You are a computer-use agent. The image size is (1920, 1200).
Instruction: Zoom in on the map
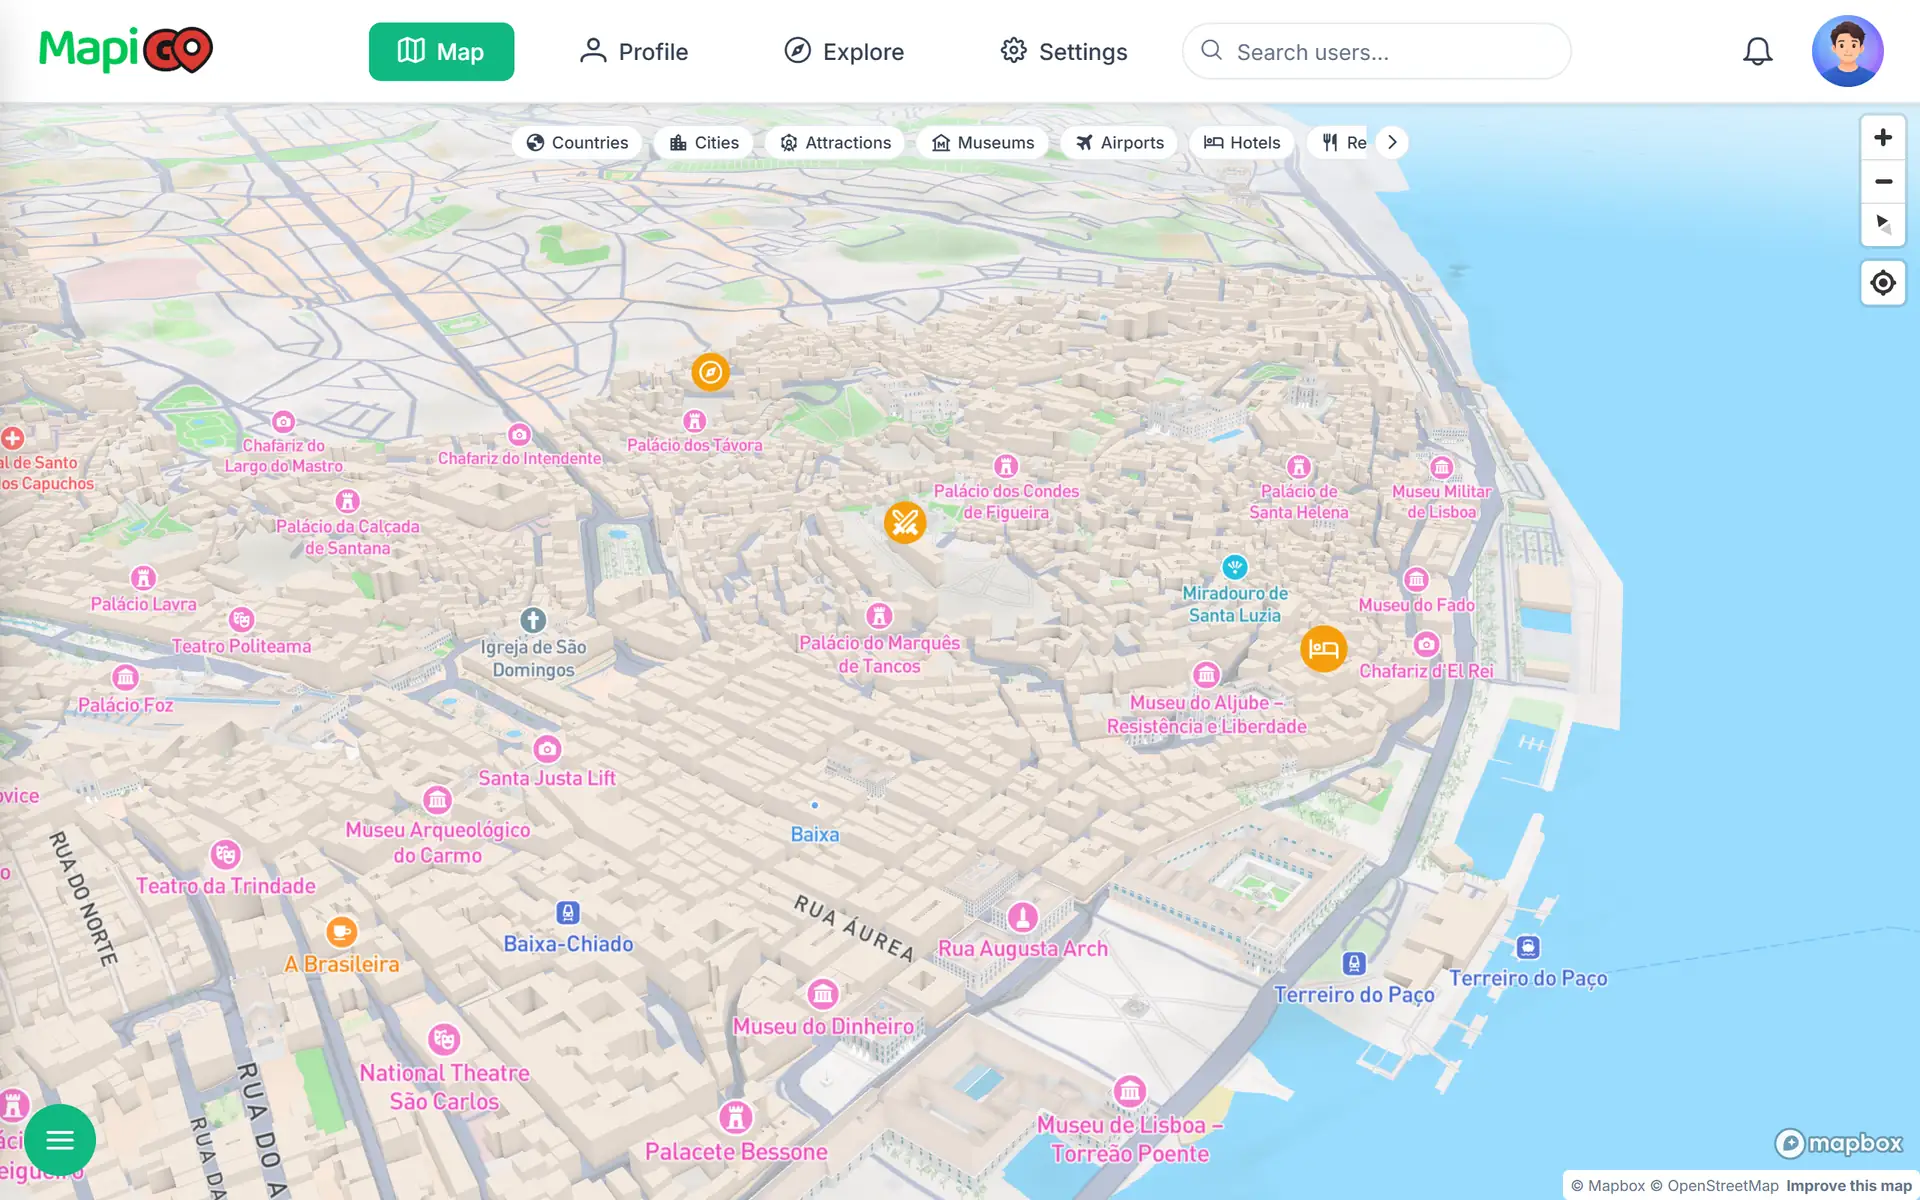tap(1882, 137)
